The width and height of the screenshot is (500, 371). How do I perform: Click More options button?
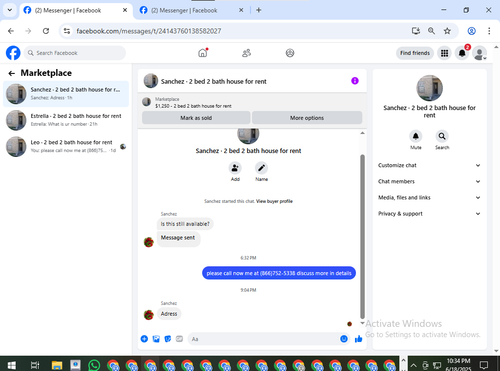[307, 118]
